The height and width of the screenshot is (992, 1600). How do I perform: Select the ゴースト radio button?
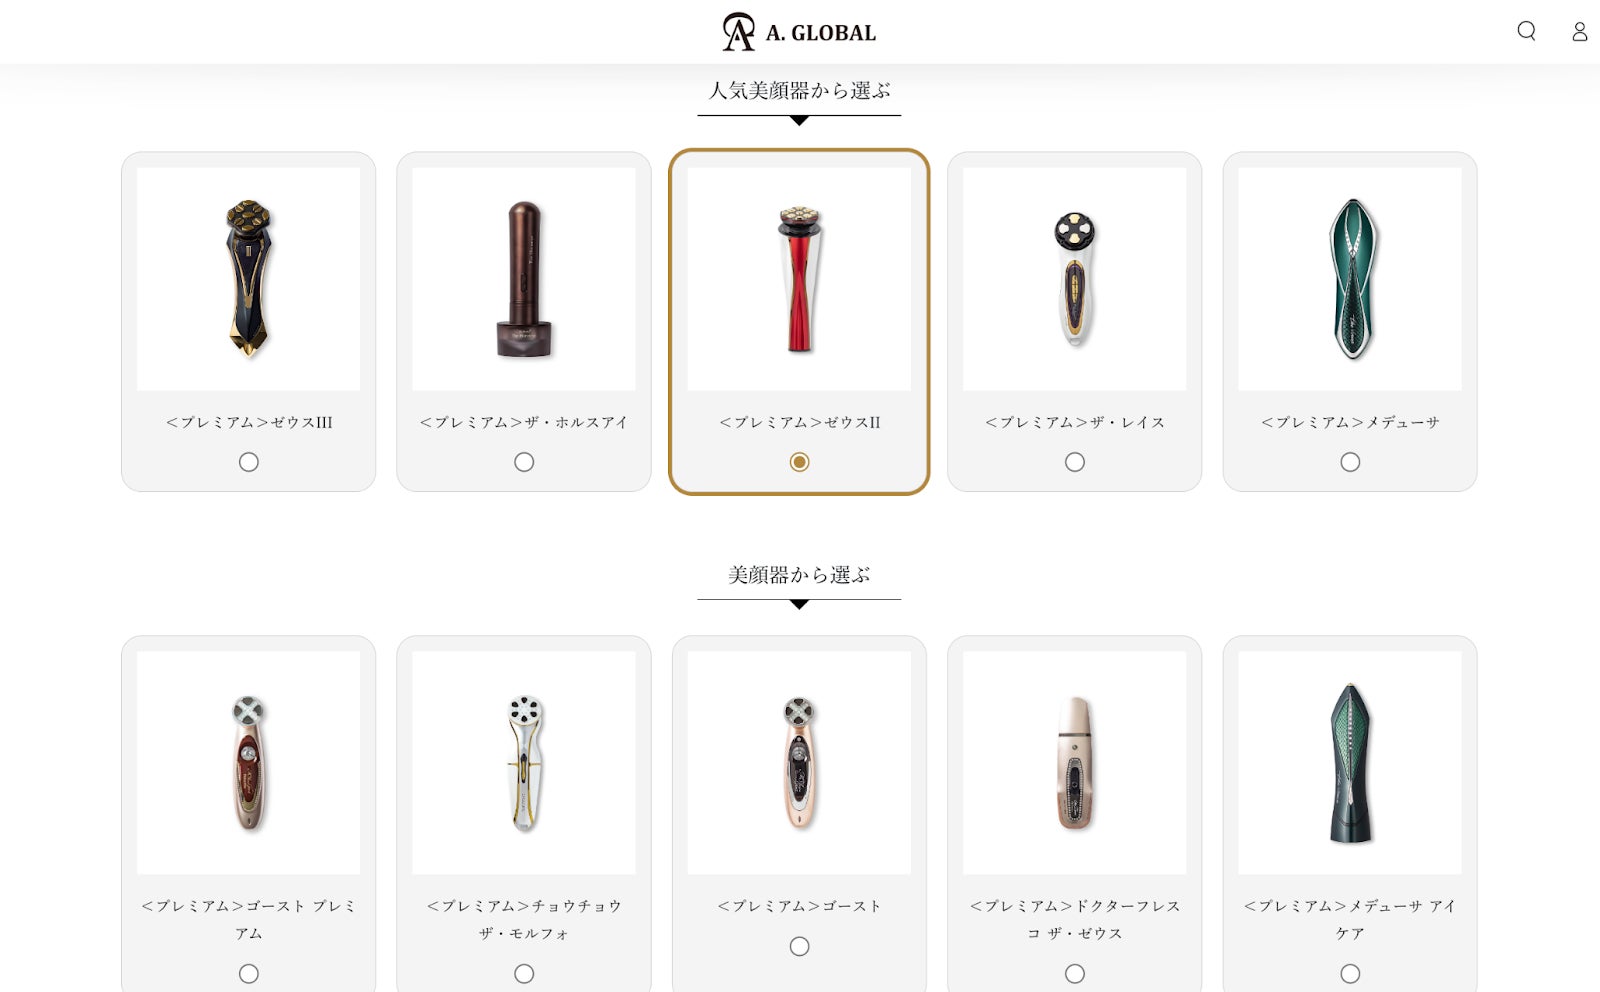point(799,946)
